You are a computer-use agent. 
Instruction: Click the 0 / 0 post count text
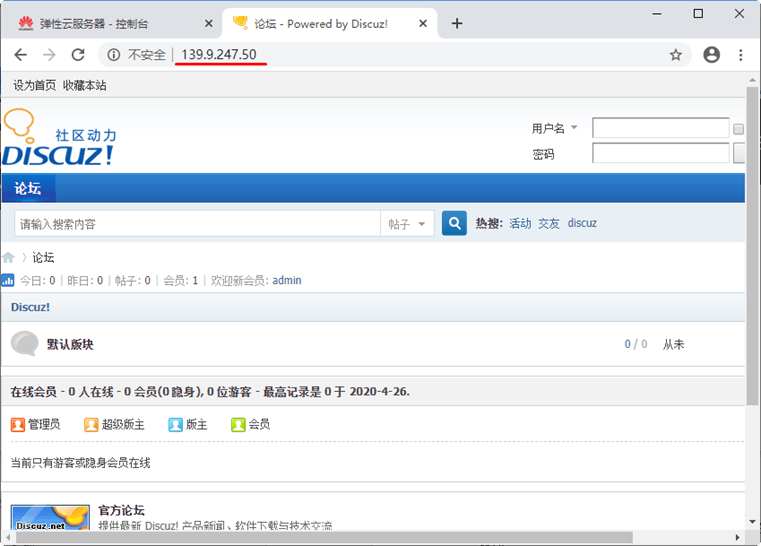636,344
